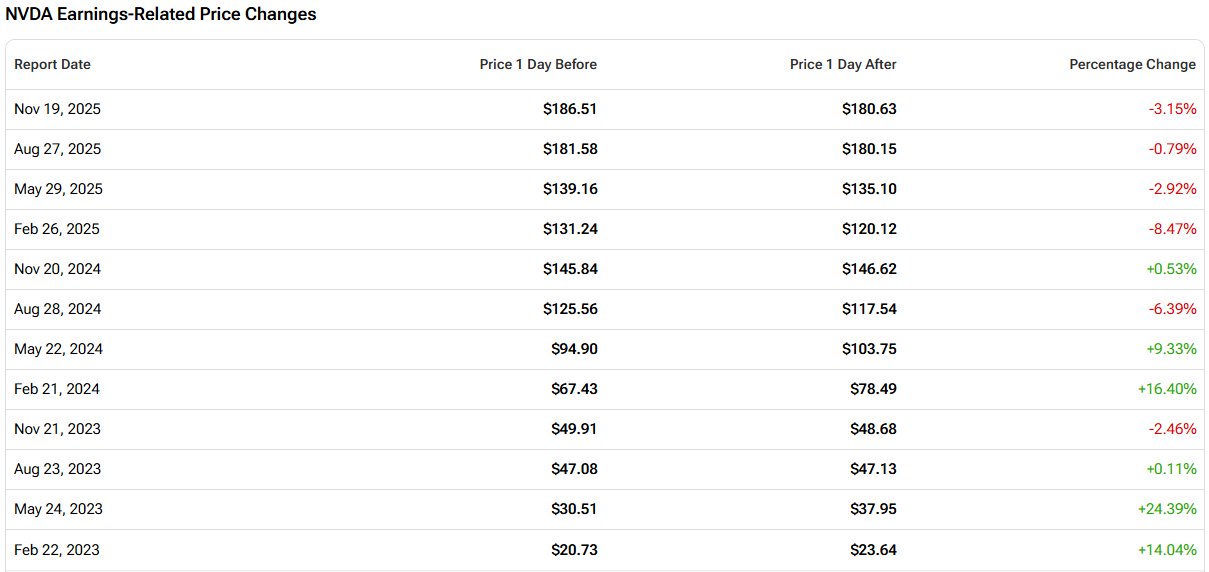Select the -8.47% percentage change value
This screenshot has width=1209, height=572.
[1172, 229]
